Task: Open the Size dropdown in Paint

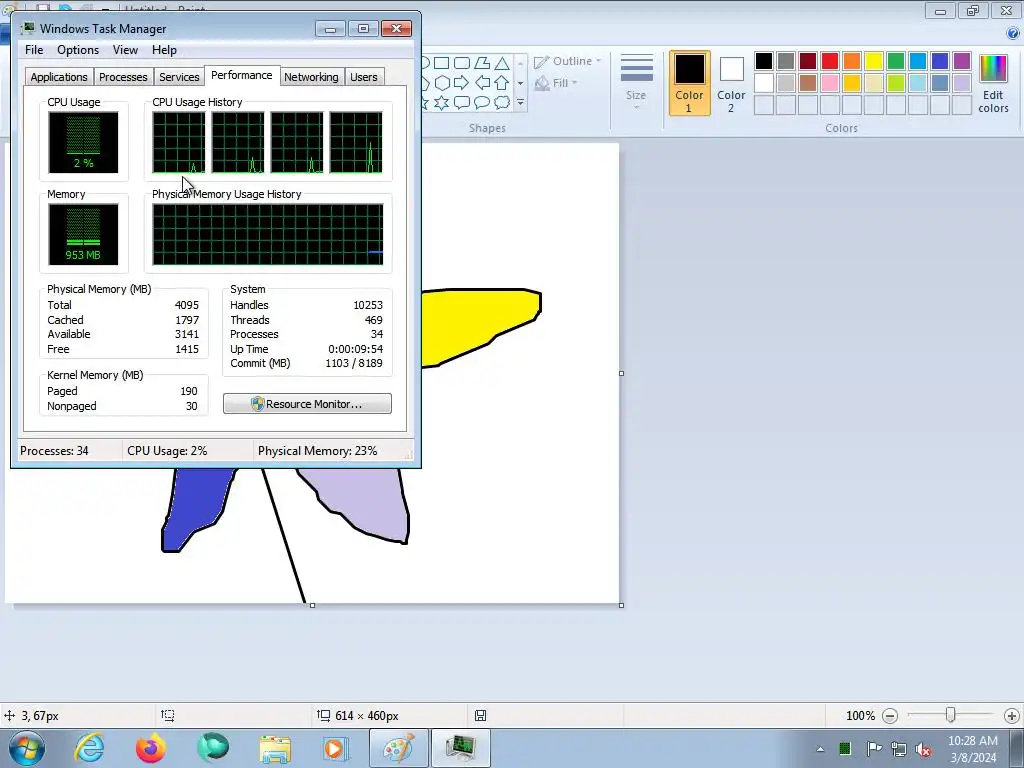Action: click(637, 82)
